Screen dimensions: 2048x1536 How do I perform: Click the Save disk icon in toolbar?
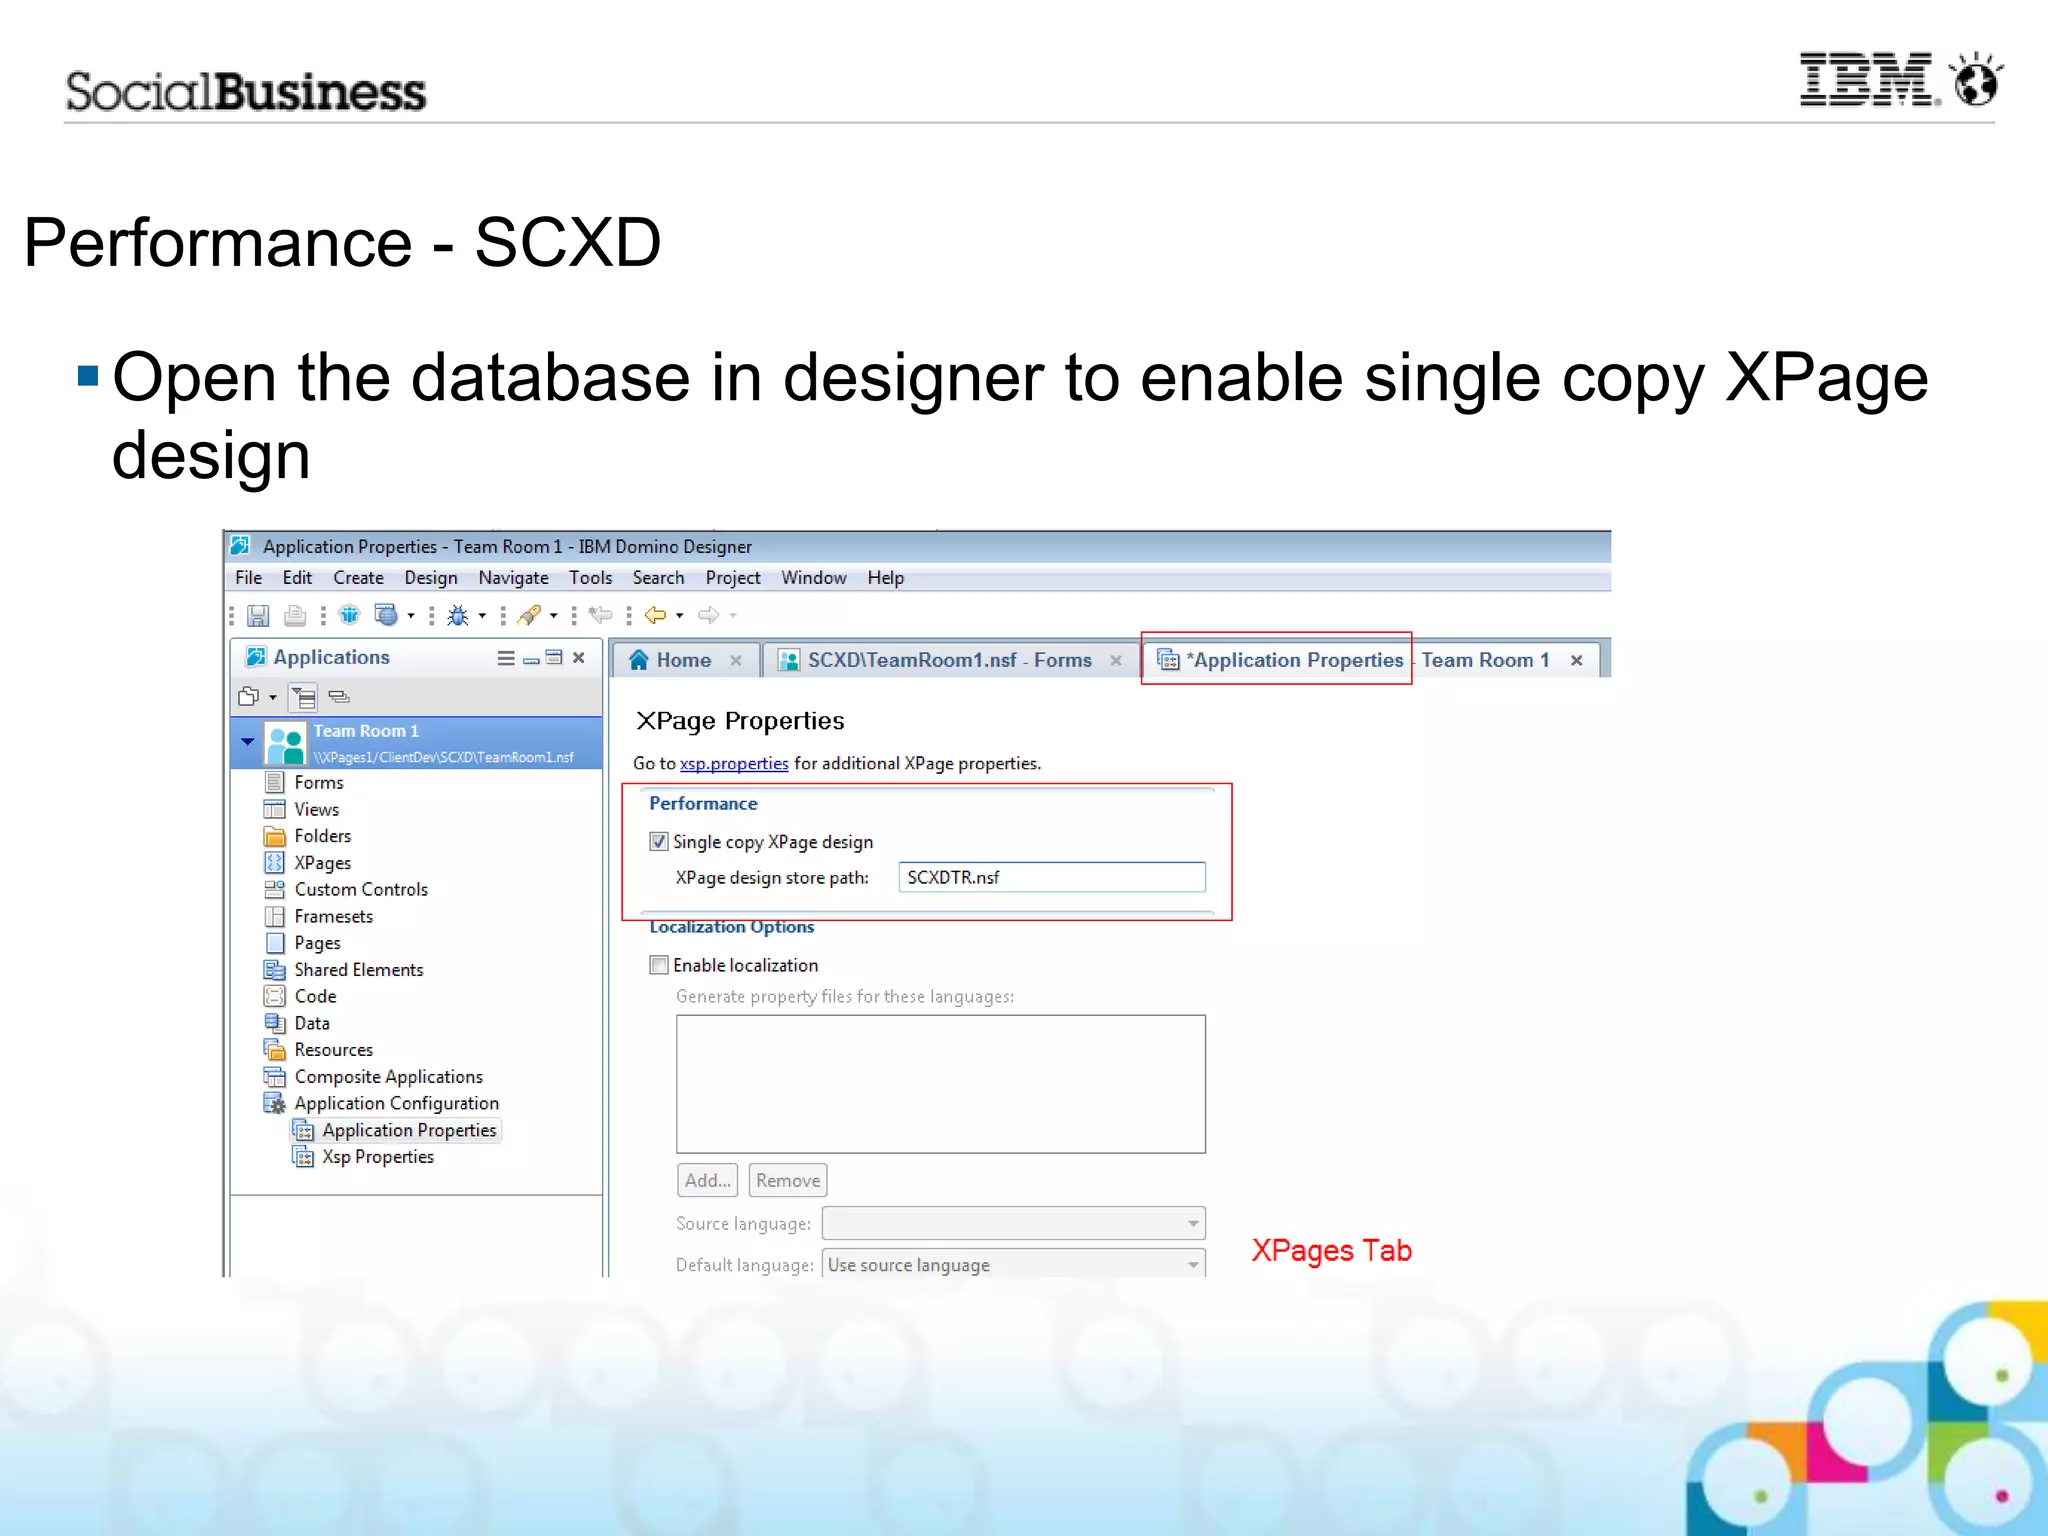pos(258,615)
